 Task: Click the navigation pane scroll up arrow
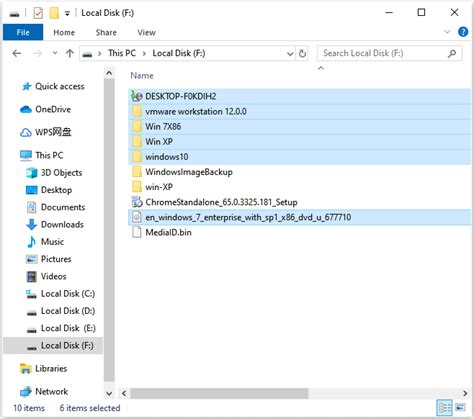pyautogui.click(x=109, y=73)
